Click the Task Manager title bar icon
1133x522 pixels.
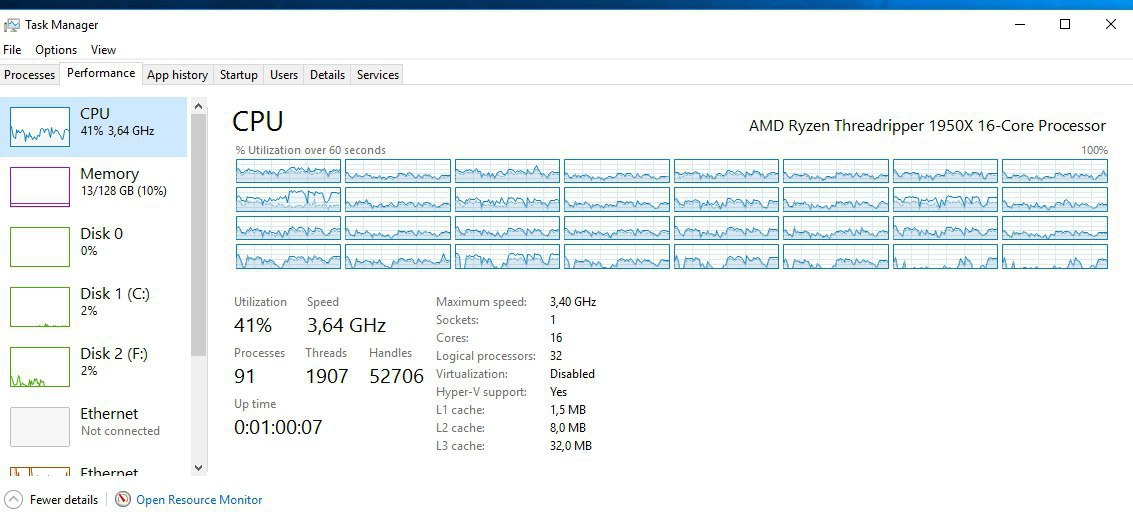[12, 25]
